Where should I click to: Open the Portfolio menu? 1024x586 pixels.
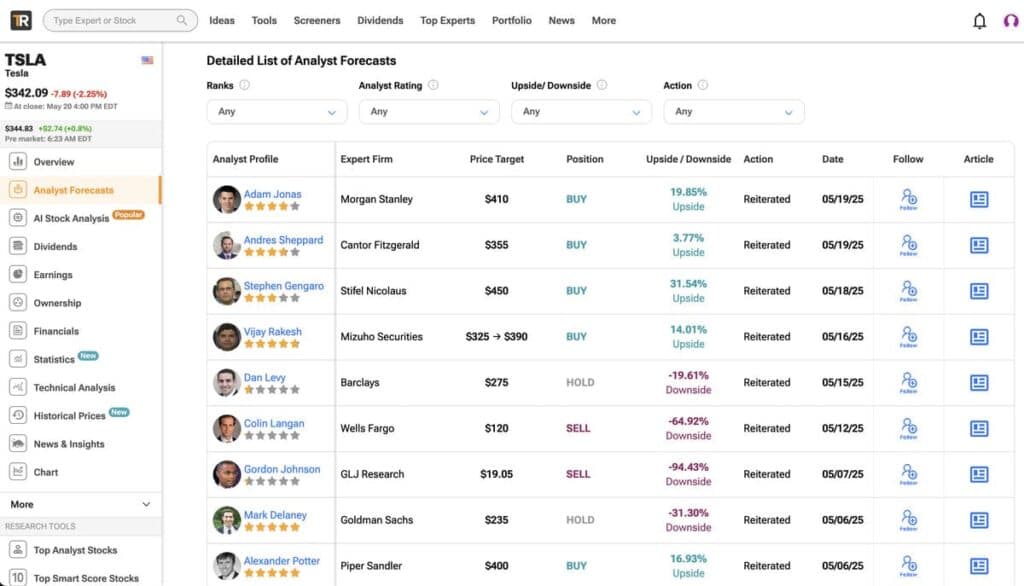coord(511,20)
